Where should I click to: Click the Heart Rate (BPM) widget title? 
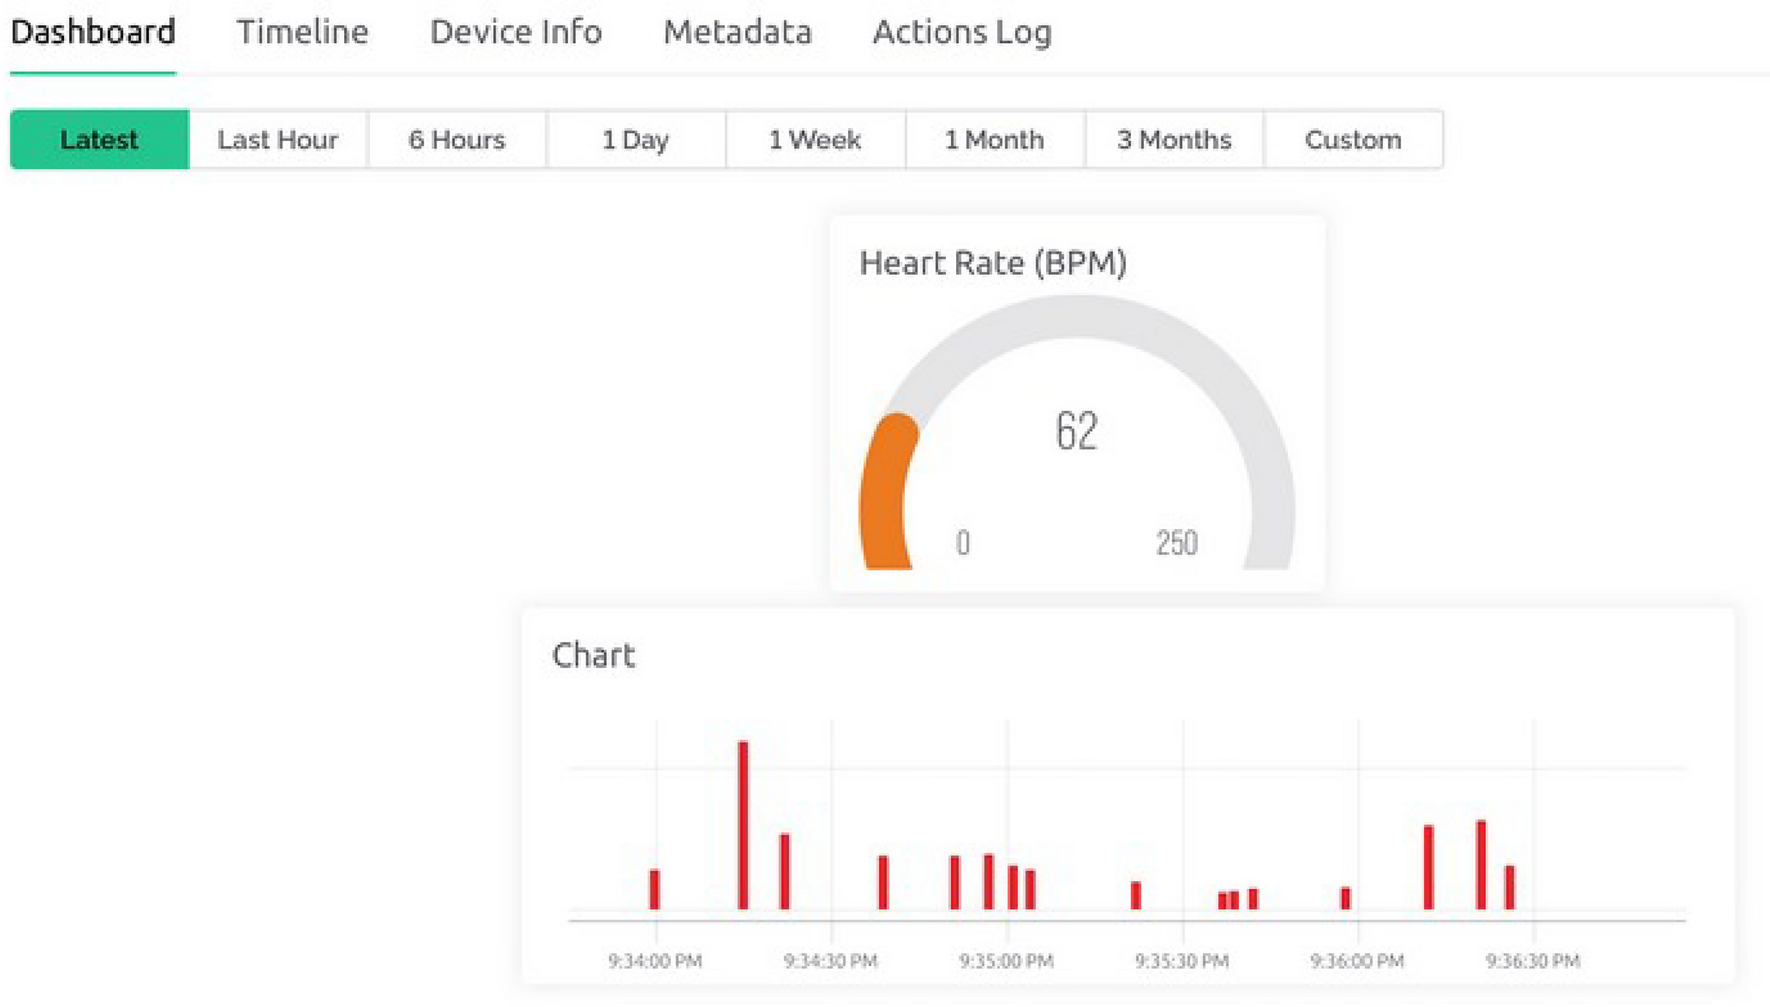(x=993, y=263)
